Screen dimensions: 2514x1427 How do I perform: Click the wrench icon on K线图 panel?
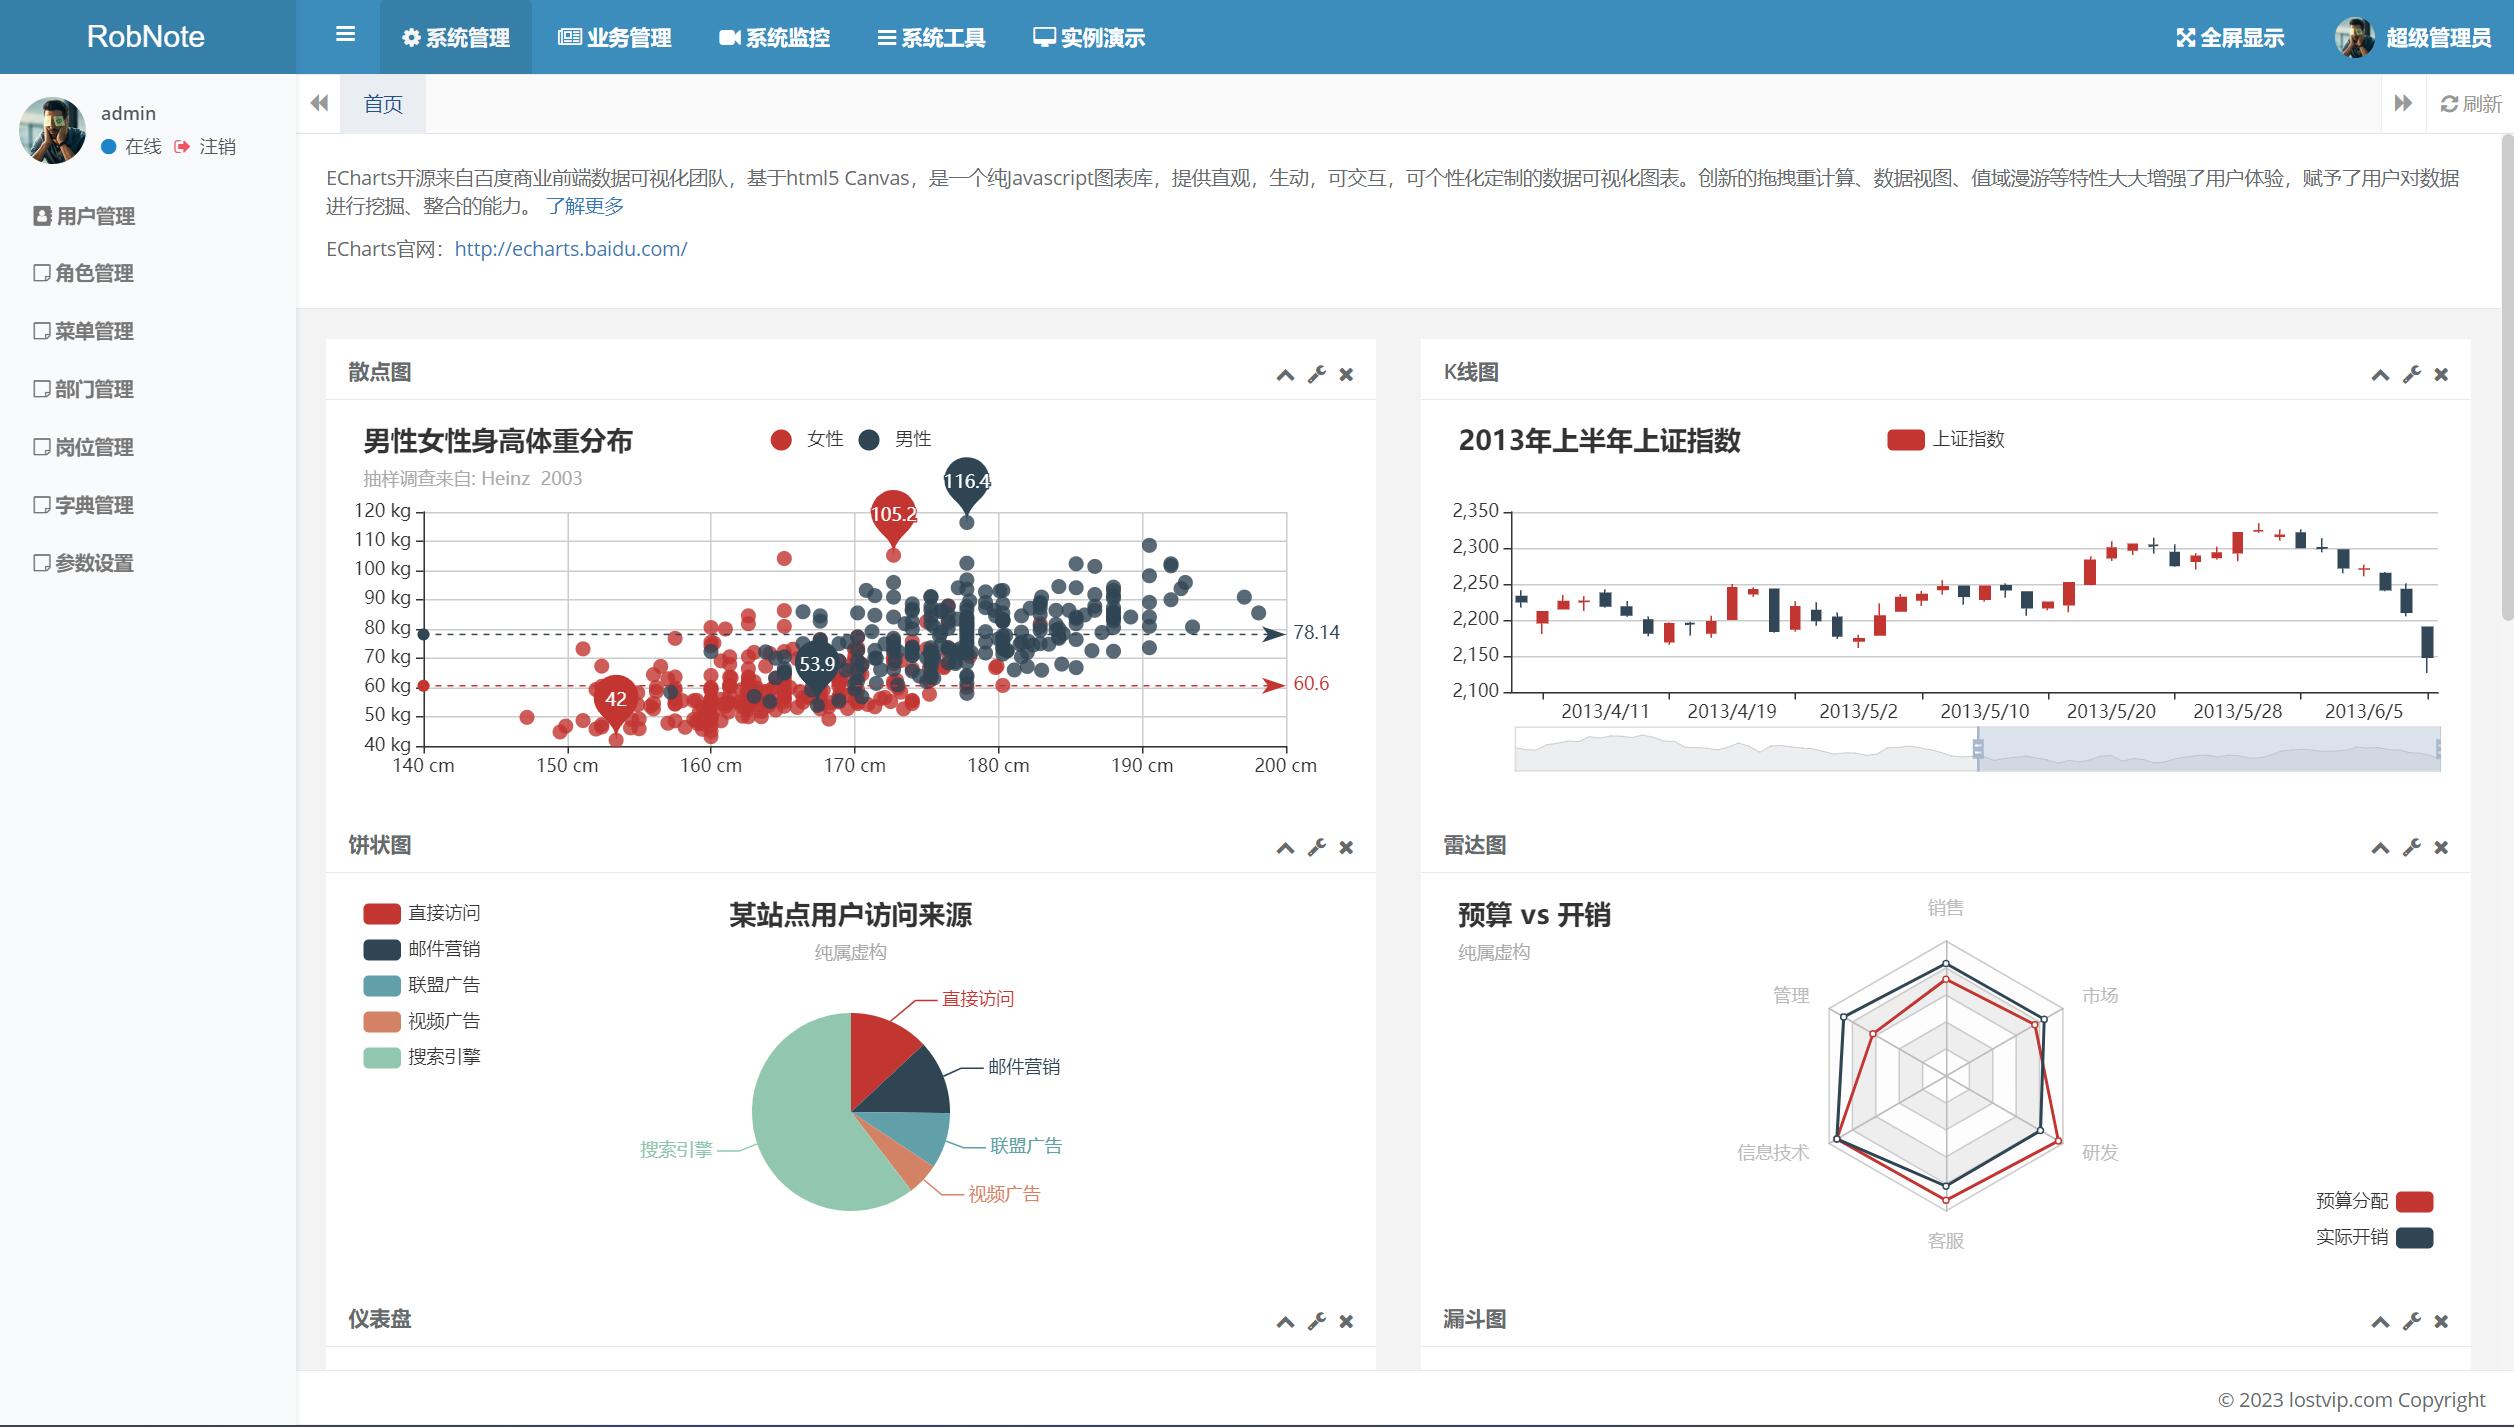[2411, 375]
